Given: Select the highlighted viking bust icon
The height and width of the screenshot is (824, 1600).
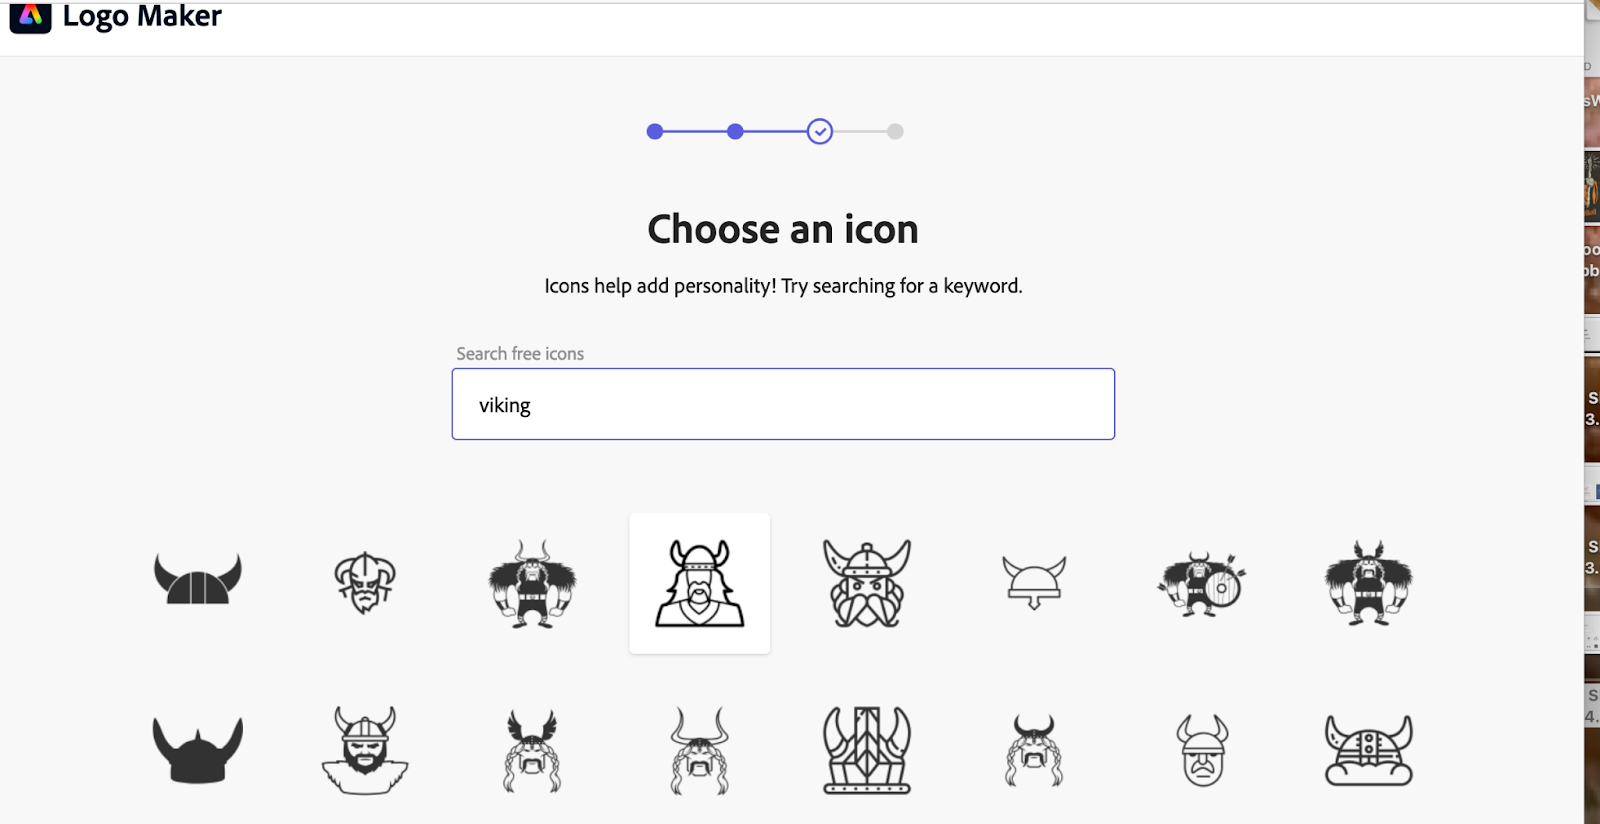Looking at the screenshot, I should click(x=699, y=583).
